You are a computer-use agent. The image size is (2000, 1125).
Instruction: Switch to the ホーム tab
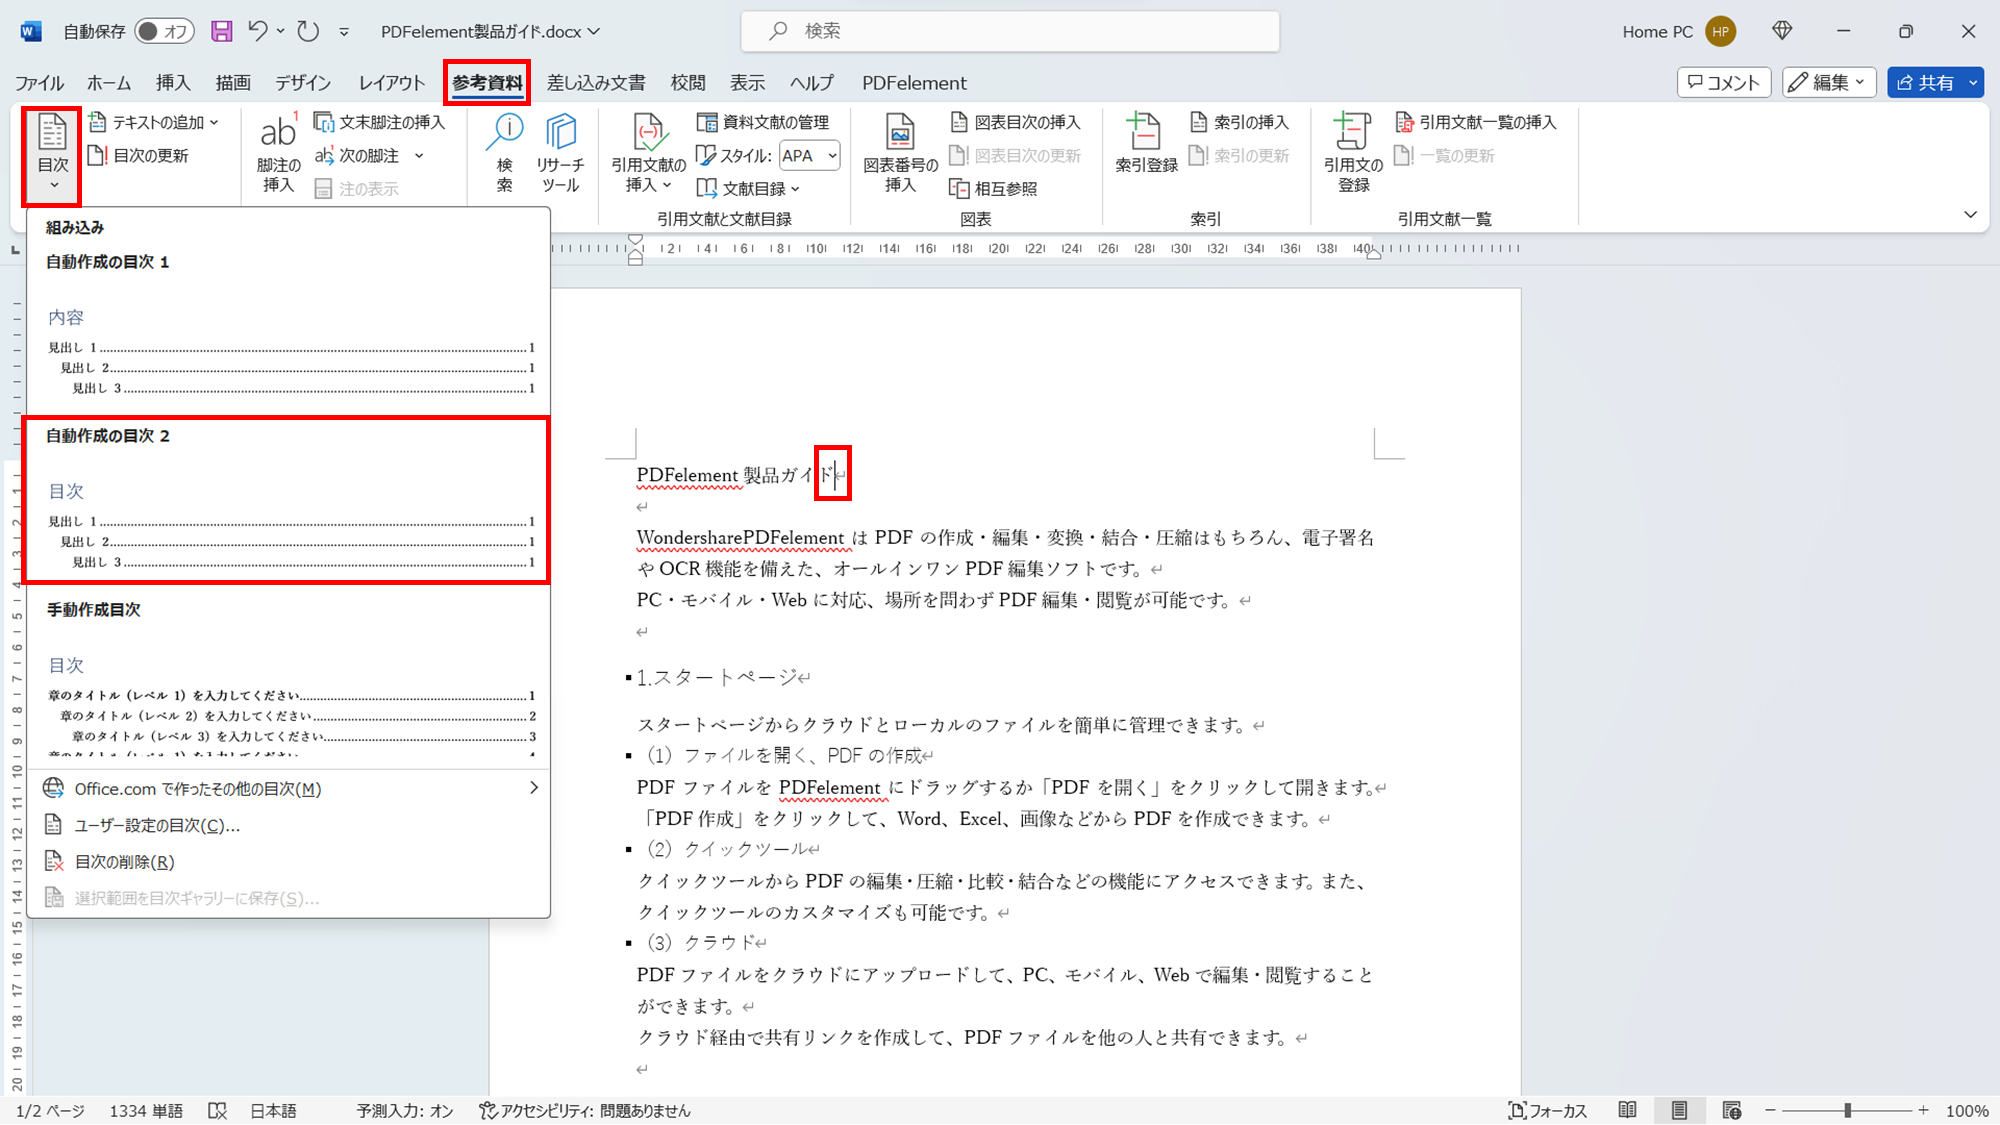[109, 83]
